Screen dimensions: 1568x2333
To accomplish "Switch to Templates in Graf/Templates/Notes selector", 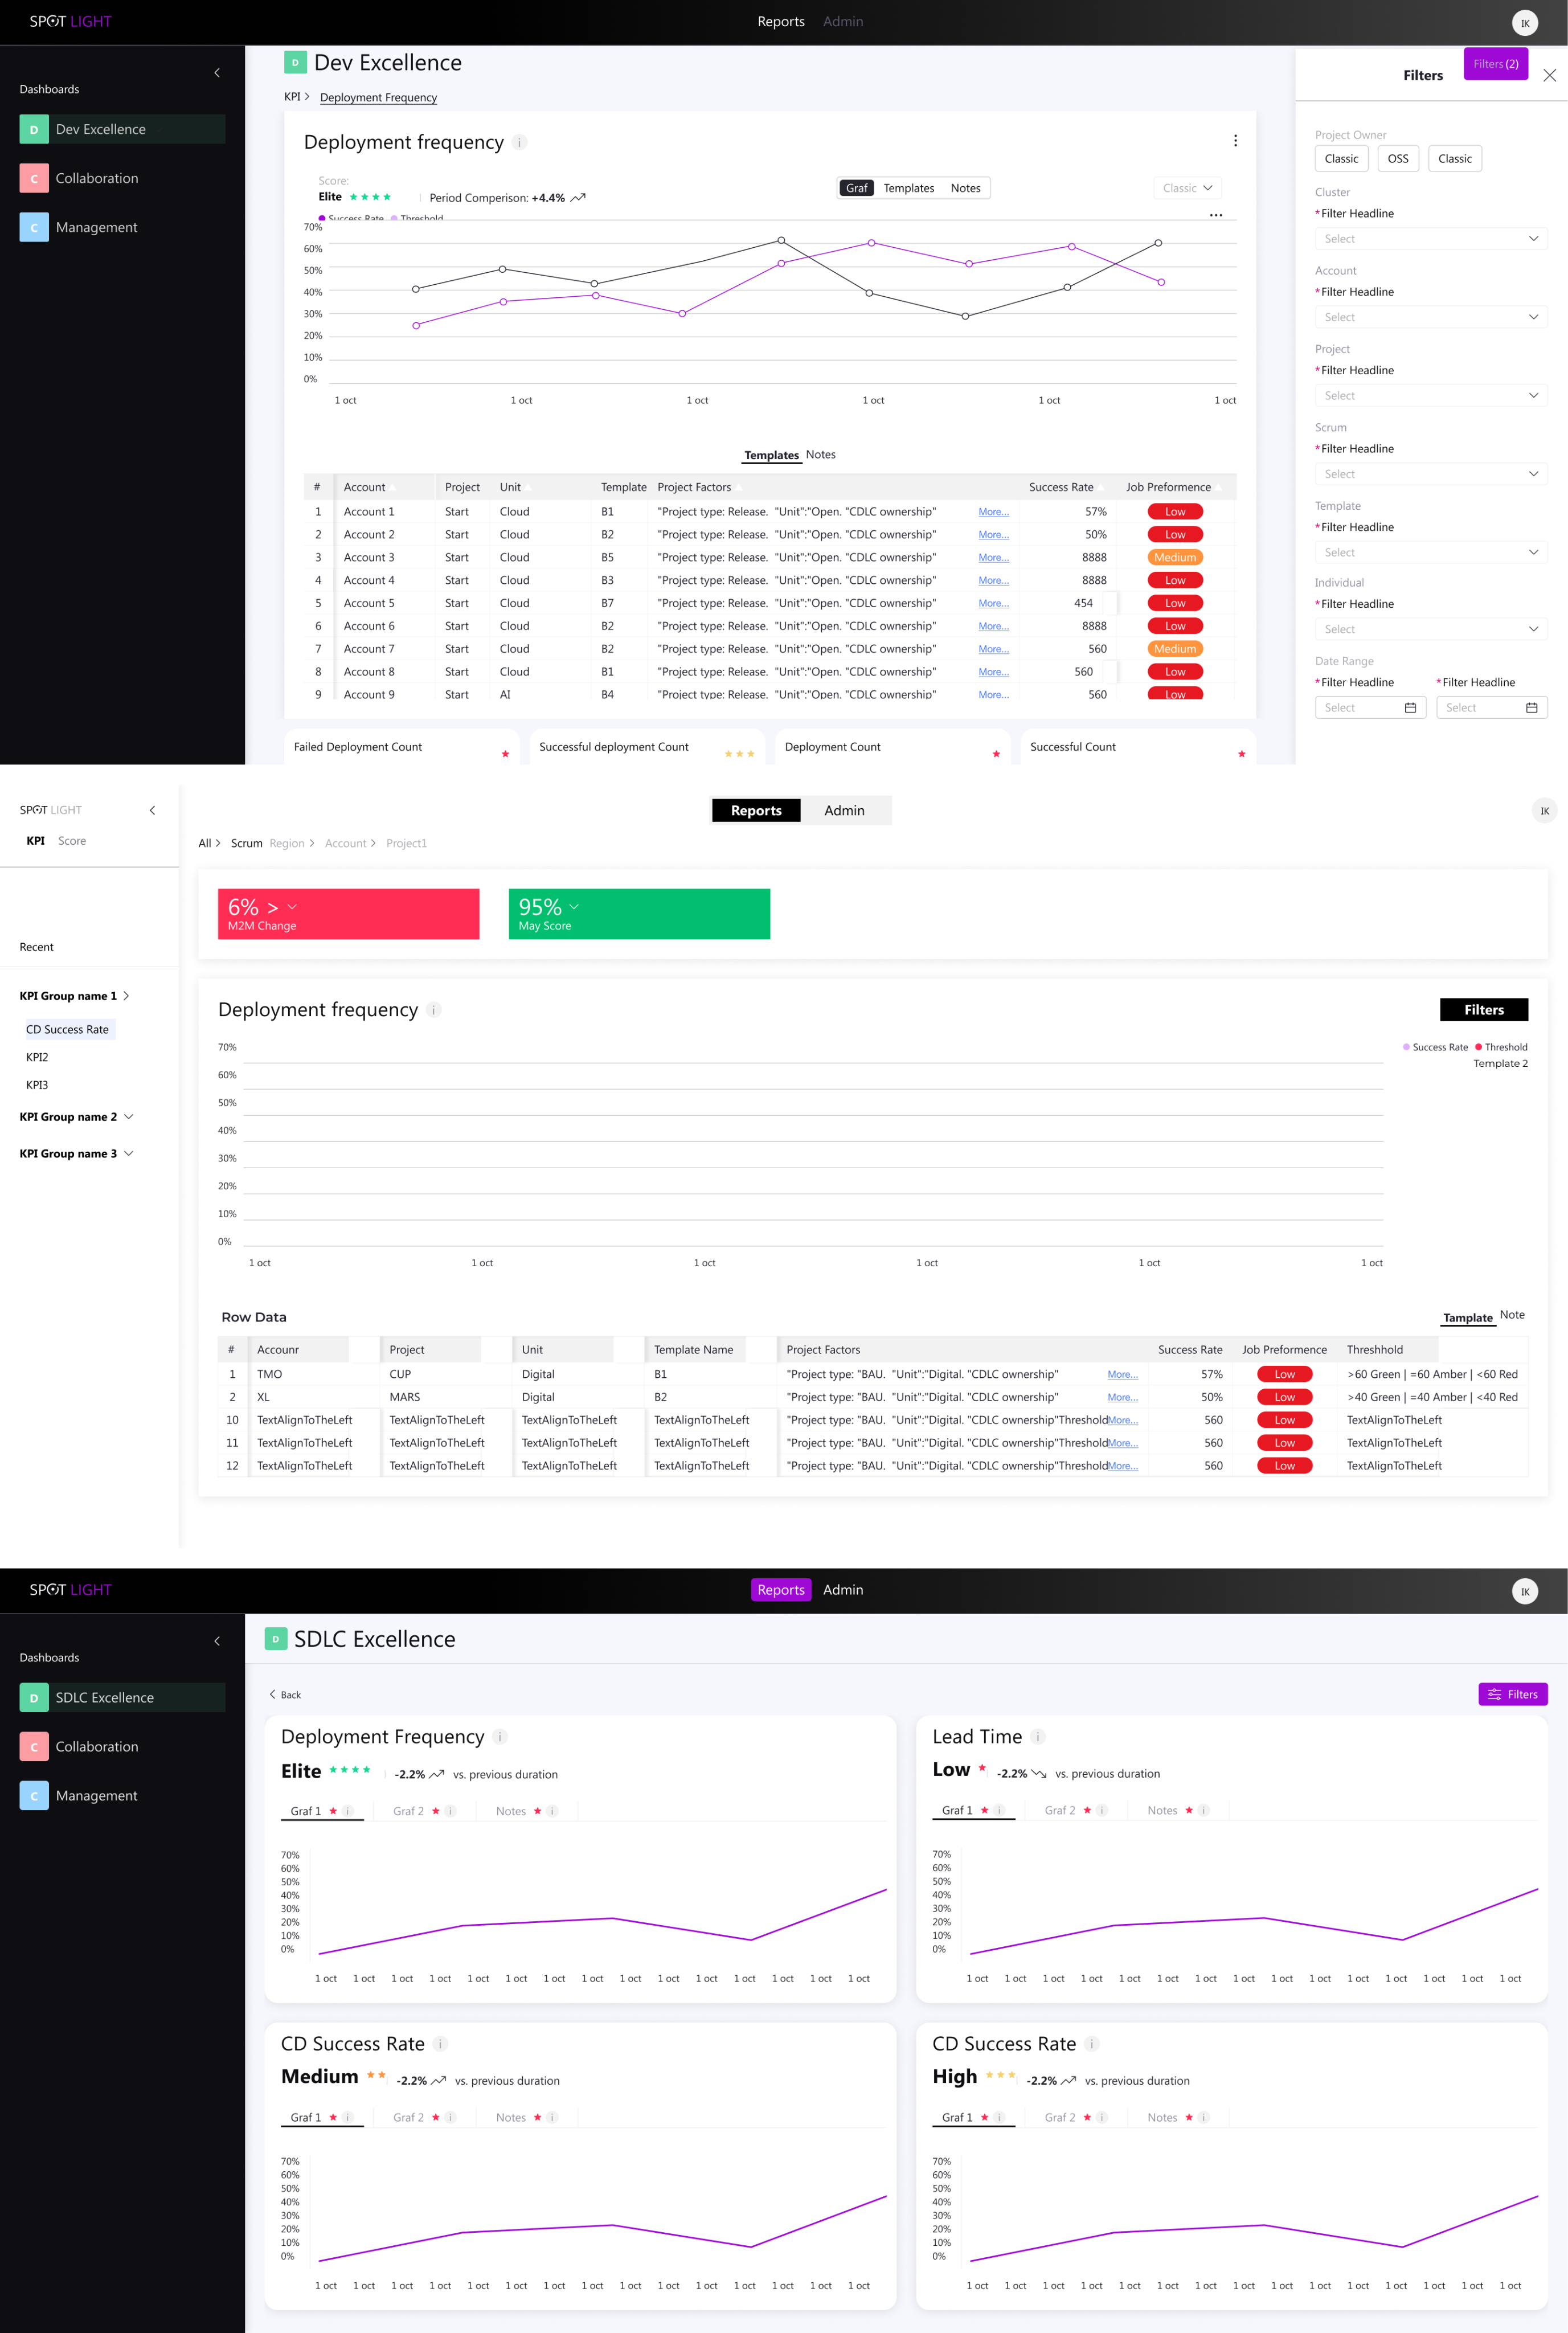I will click(908, 188).
